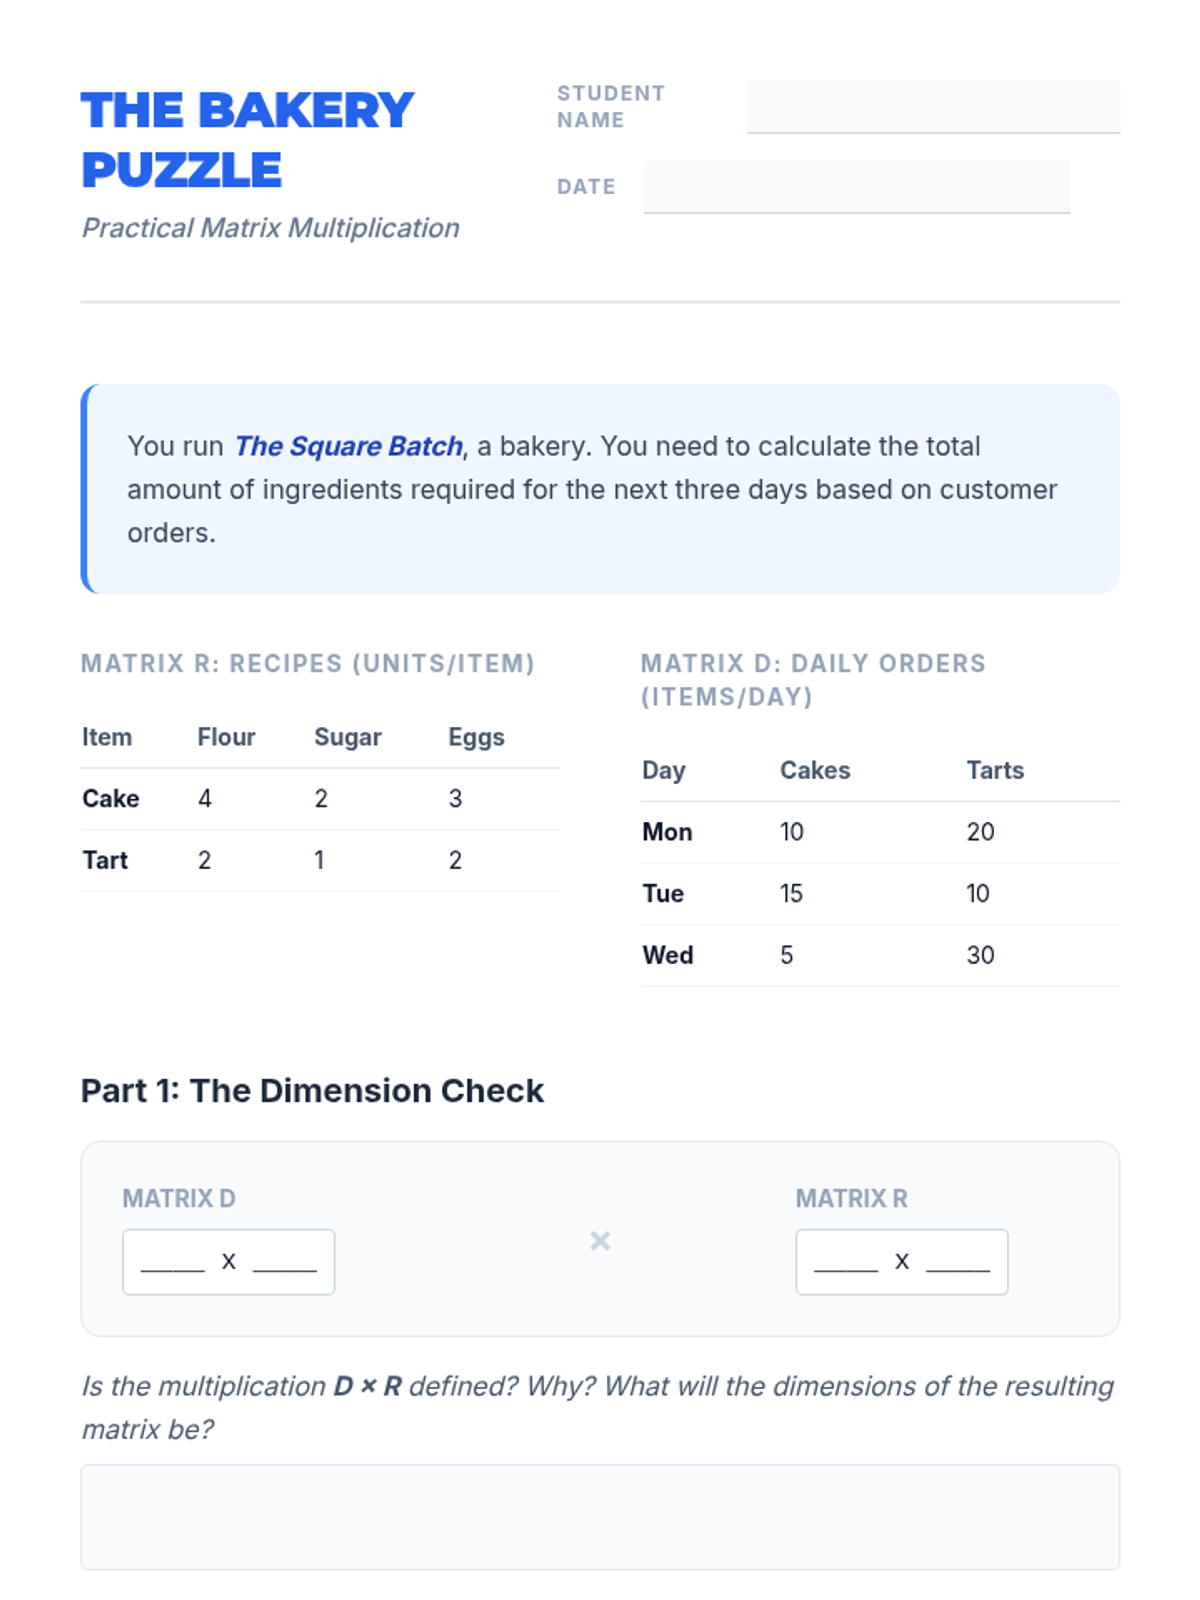Click "The Bakery Puzzle" title
1200x1600 pixels.
pyautogui.click(x=247, y=140)
